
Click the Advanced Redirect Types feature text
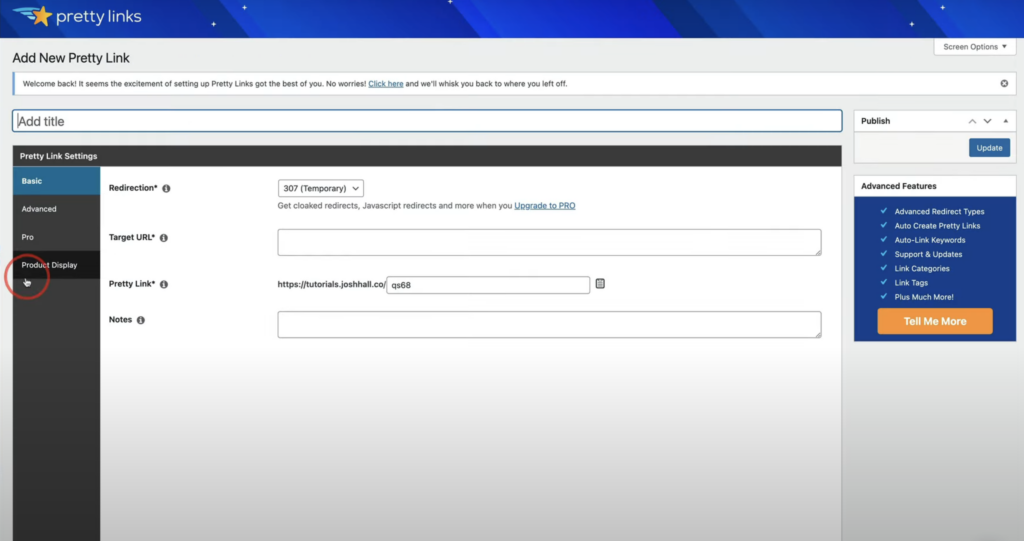939,212
